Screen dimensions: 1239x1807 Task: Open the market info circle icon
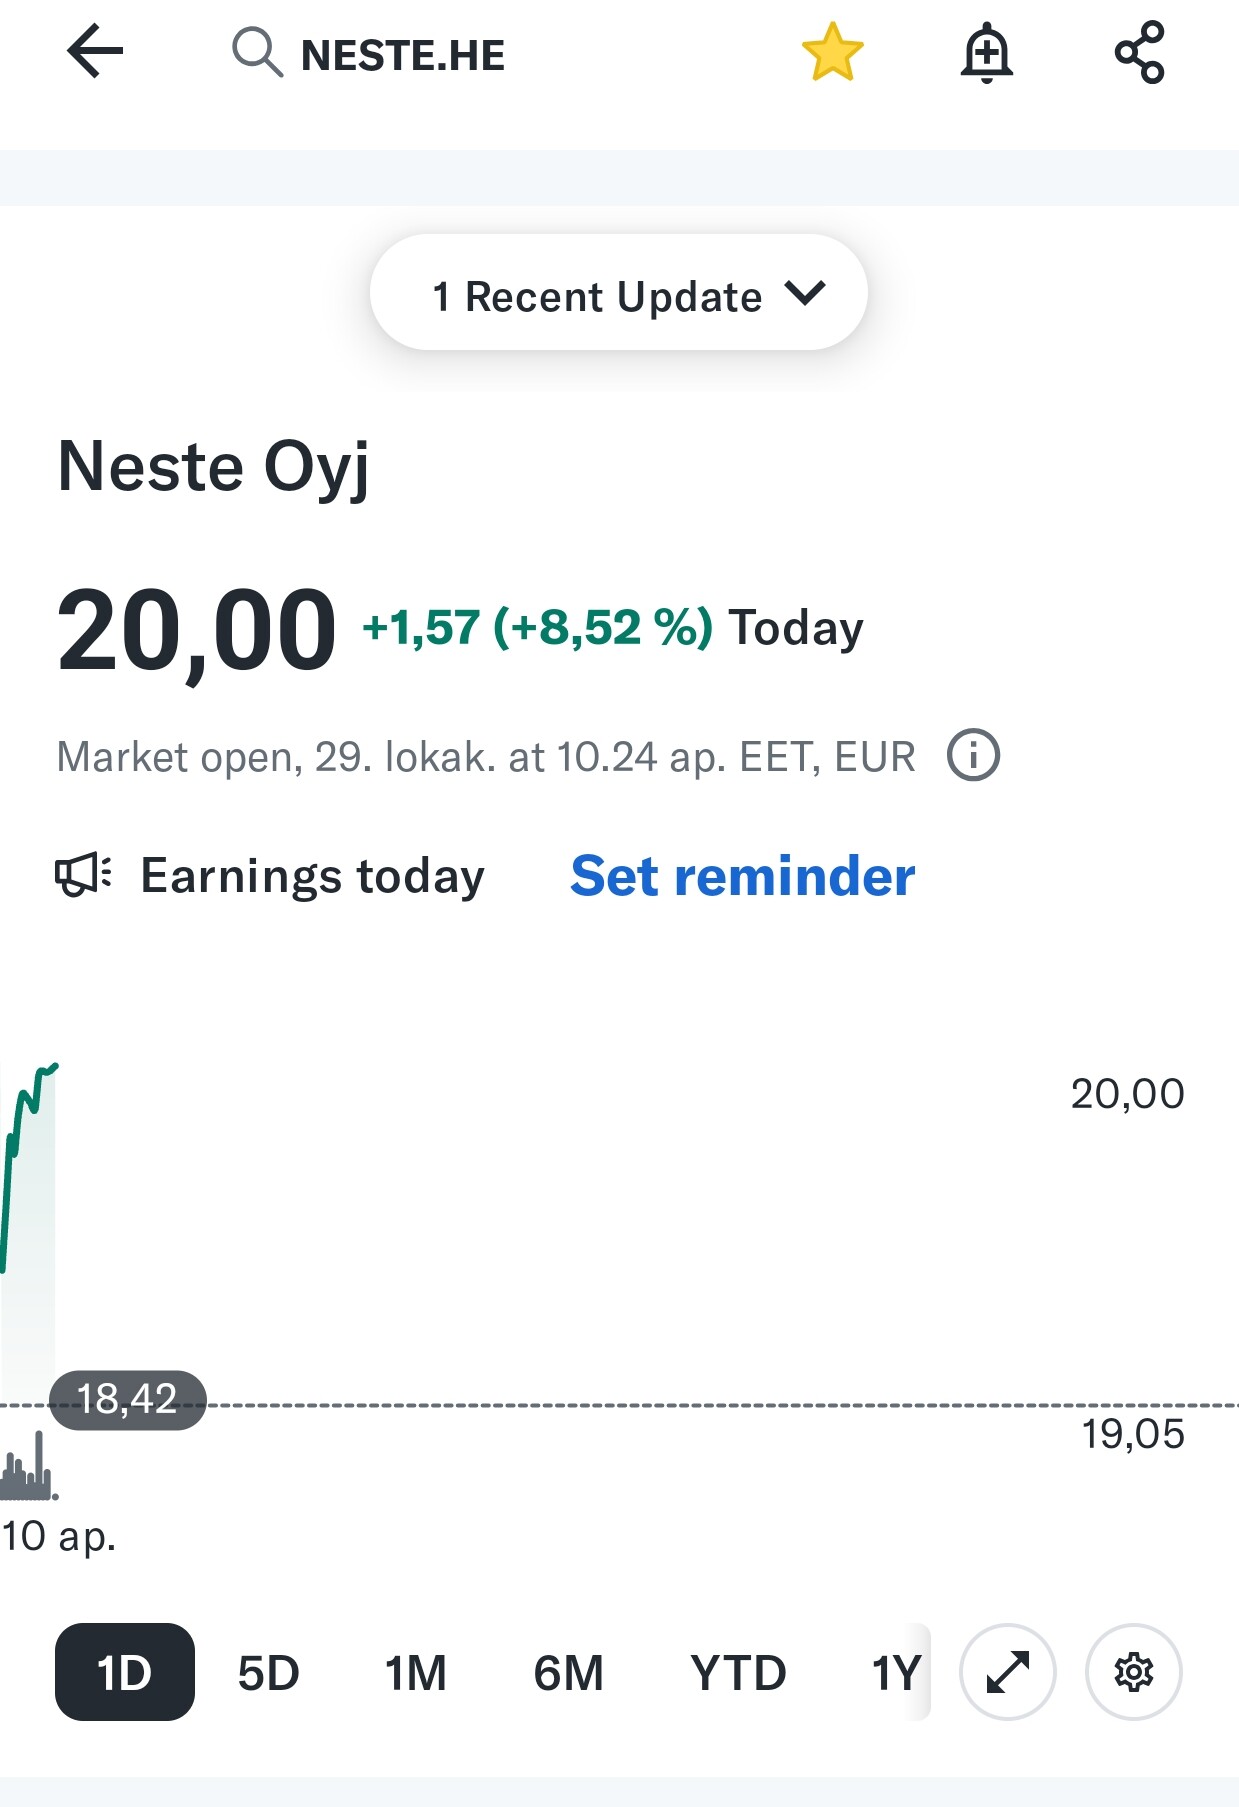973,755
